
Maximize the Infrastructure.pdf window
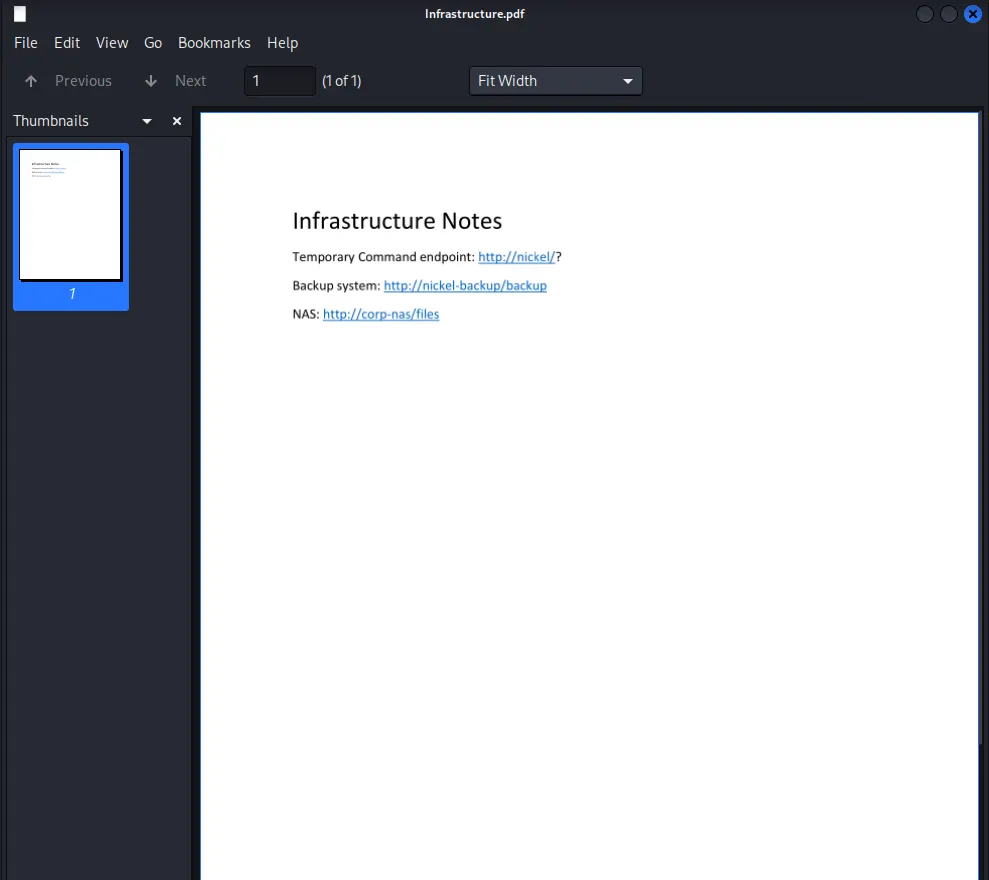click(948, 14)
